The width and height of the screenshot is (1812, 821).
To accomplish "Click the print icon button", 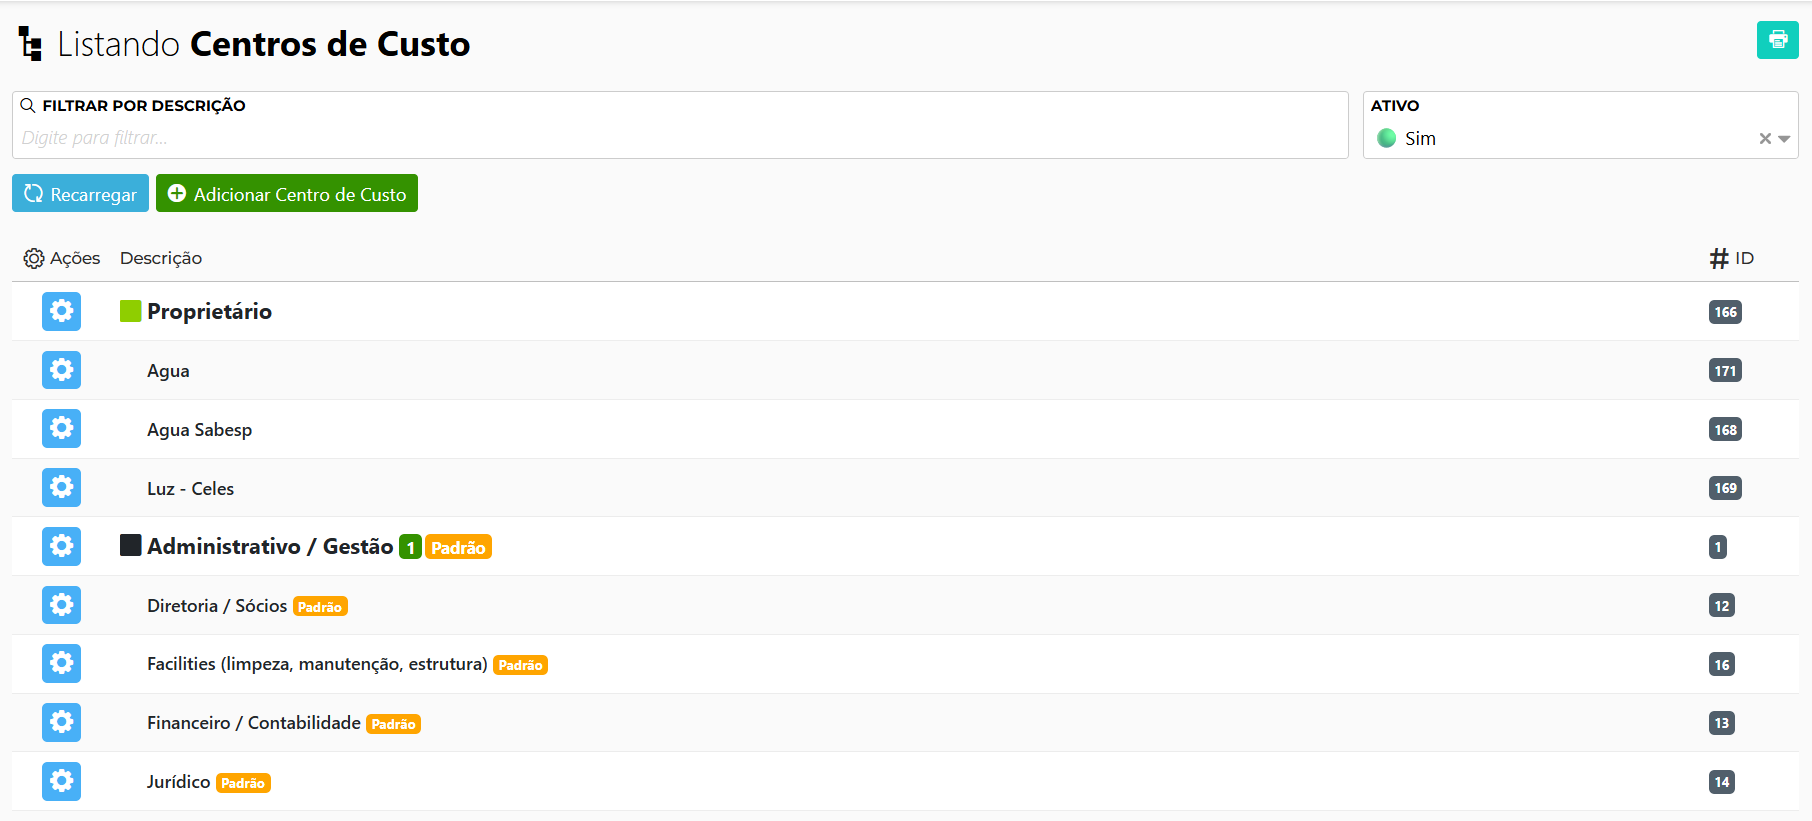I will coord(1777,40).
